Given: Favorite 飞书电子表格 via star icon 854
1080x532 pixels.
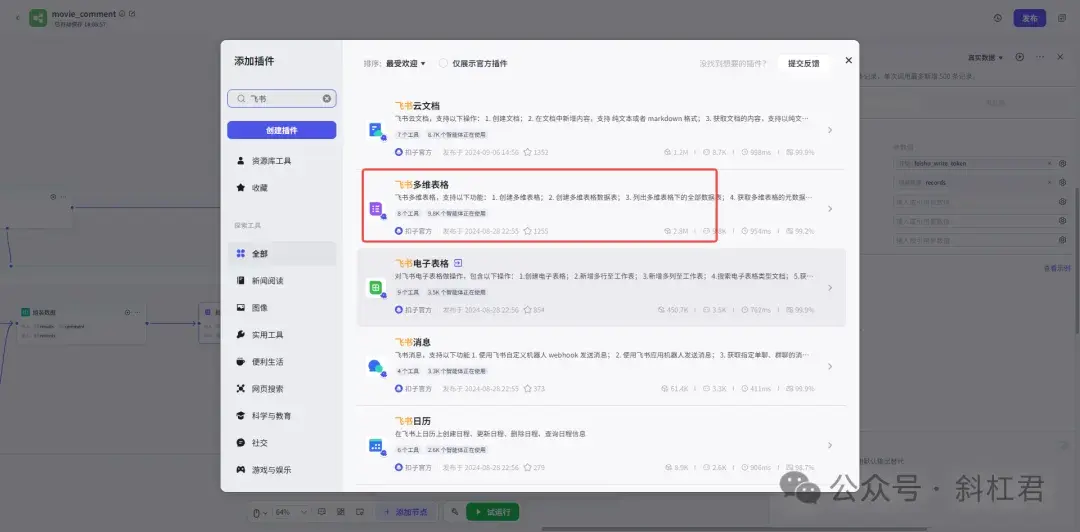Looking at the screenshot, I should [x=528, y=309].
